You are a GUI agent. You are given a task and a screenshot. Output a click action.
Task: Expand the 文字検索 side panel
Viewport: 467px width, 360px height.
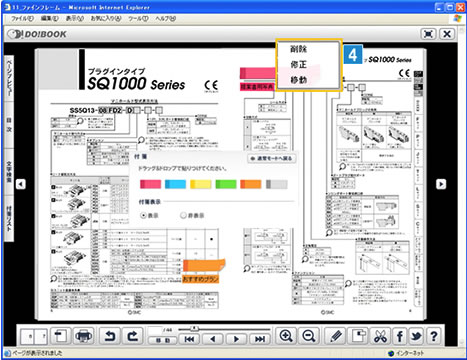coord(9,172)
